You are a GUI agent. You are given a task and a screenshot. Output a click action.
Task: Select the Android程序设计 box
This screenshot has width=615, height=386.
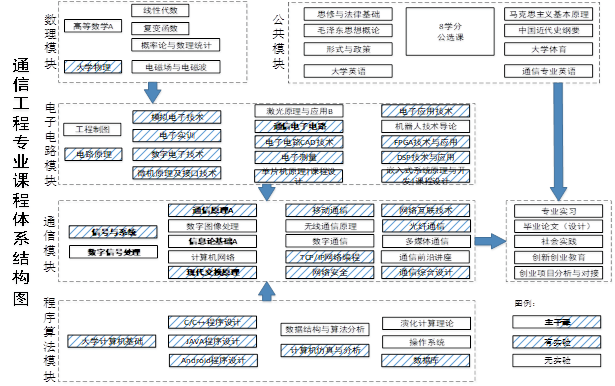pyautogui.click(x=213, y=360)
